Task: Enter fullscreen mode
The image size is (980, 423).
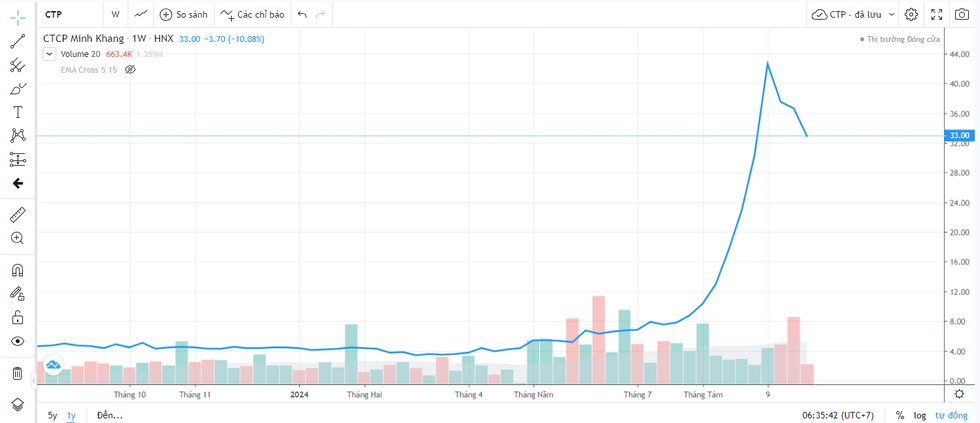Action: (936, 14)
